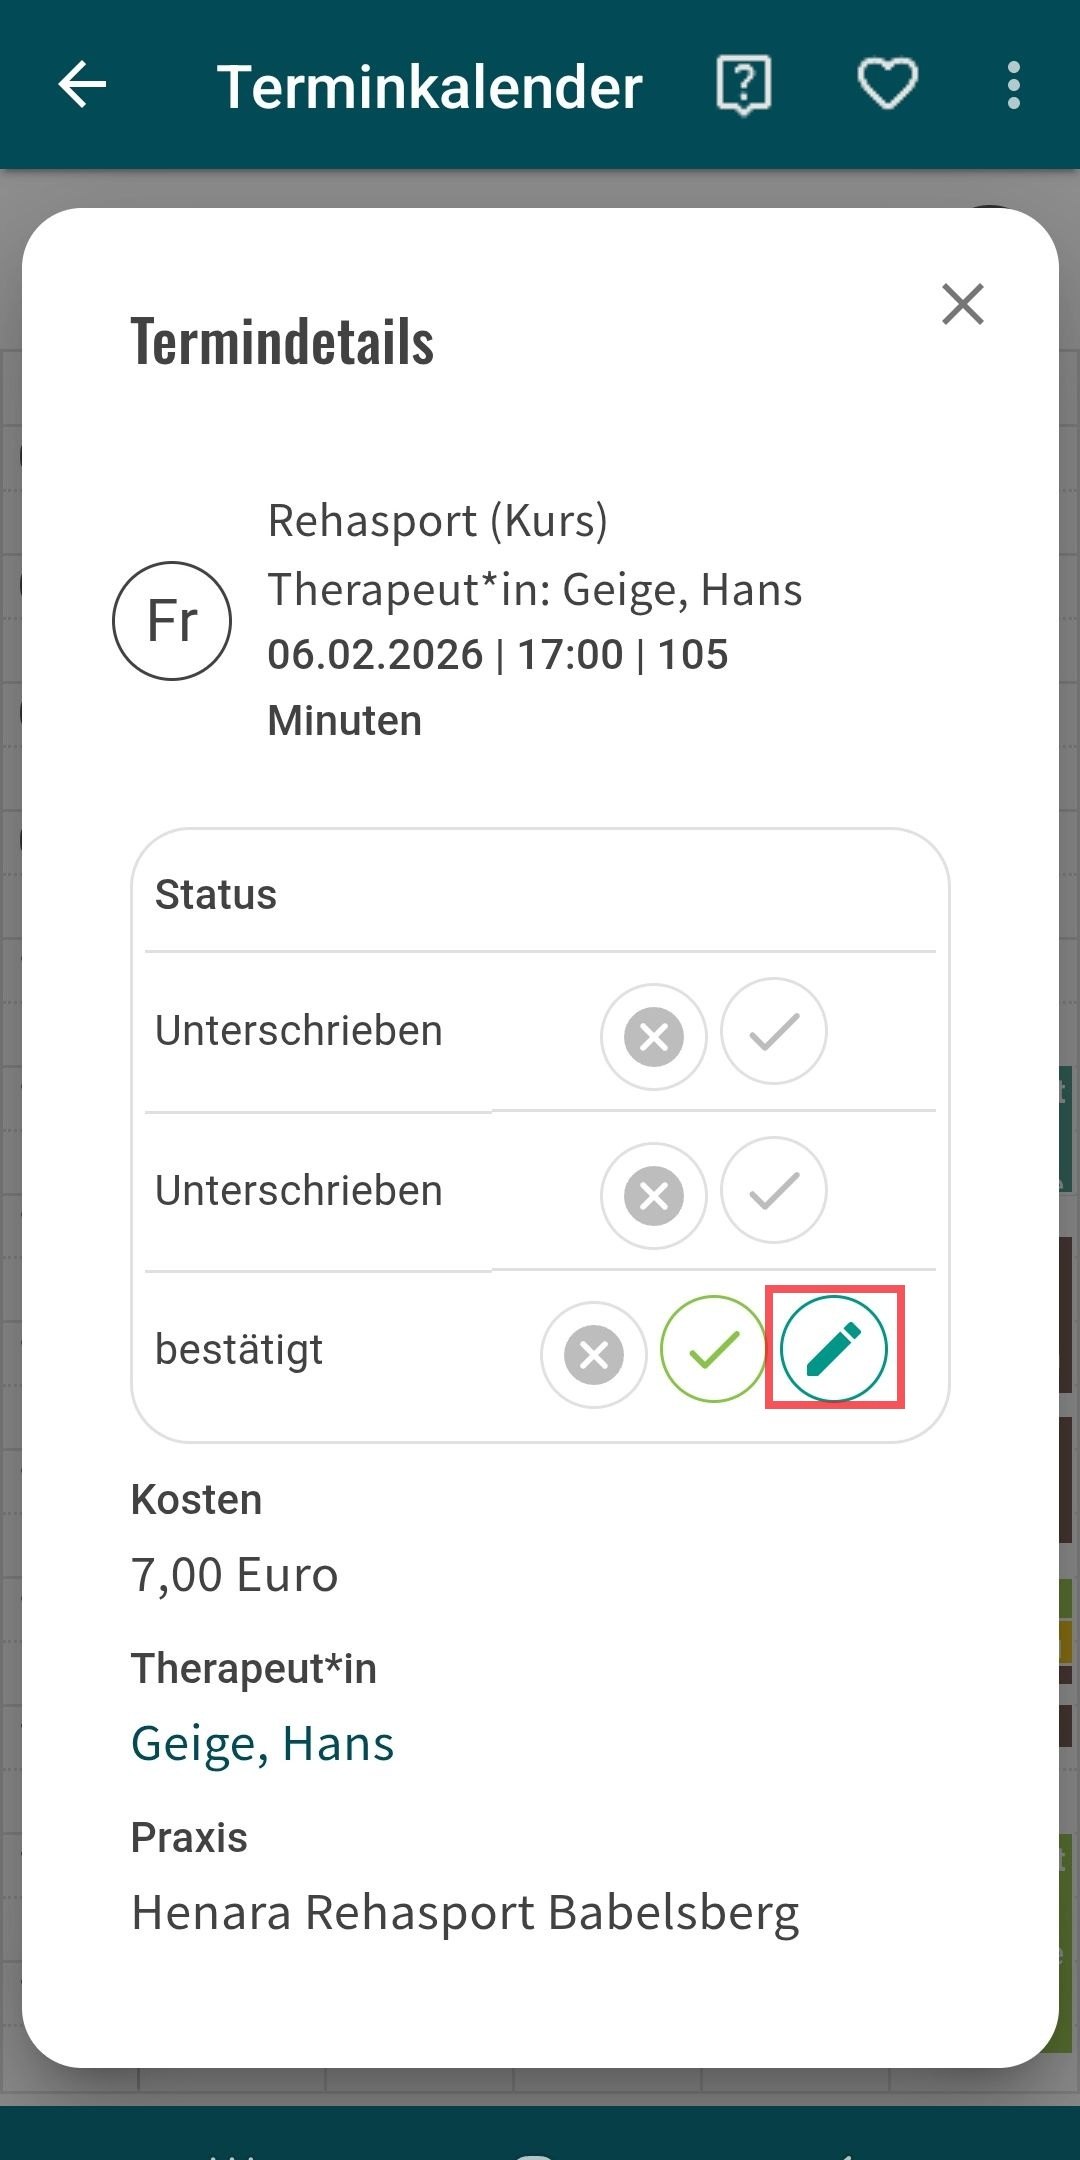Go back using the arrow icon
Viewport: 1080px width, 2160px height.
click(x=82, y=84)
